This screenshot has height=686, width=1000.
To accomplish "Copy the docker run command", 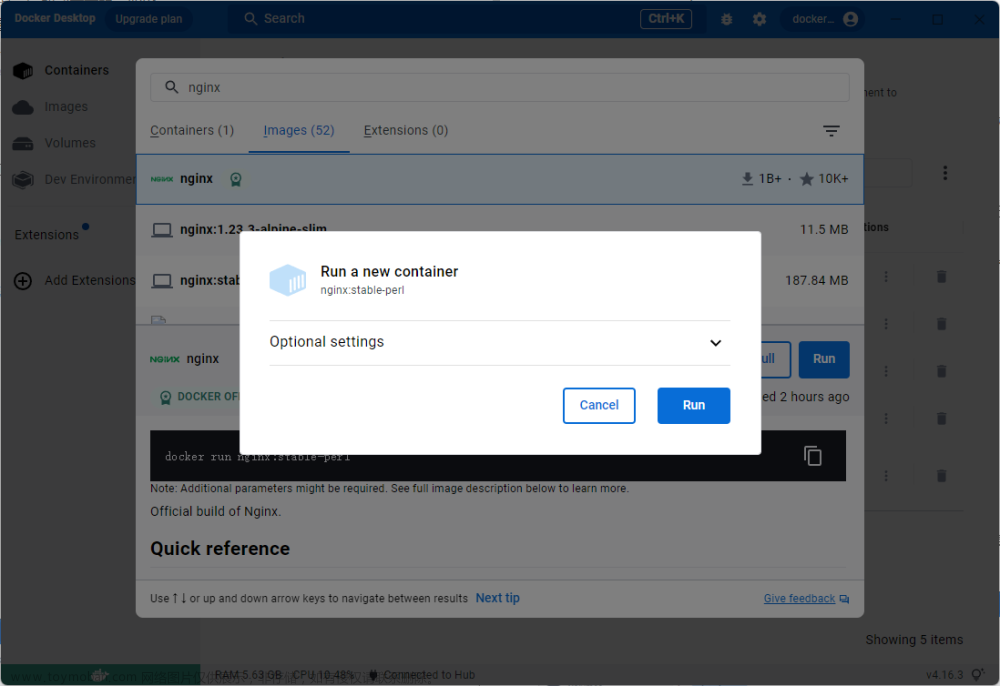I will click(812, 456).
